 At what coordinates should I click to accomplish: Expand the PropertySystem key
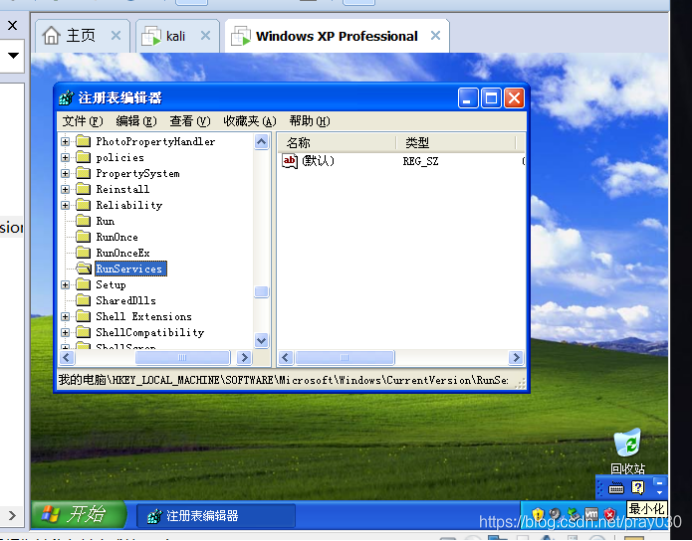click(65, 173)
